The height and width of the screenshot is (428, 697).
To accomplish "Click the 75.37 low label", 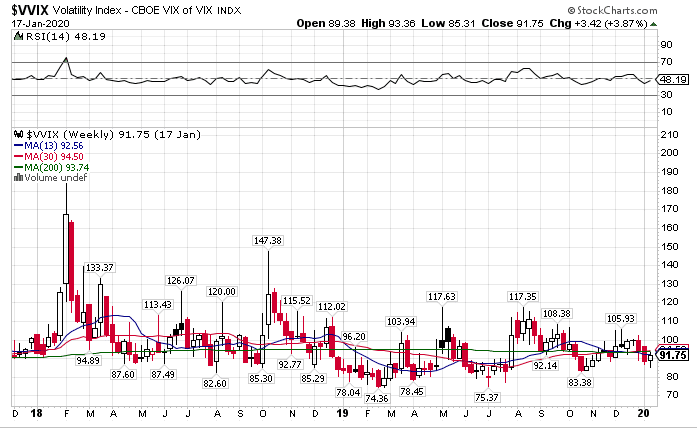I will point(487,397).
